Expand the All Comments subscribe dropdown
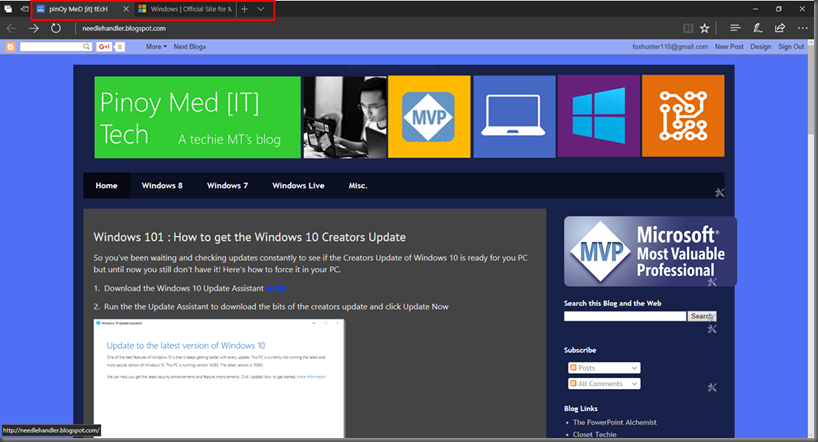 click(x=604, y=384)
